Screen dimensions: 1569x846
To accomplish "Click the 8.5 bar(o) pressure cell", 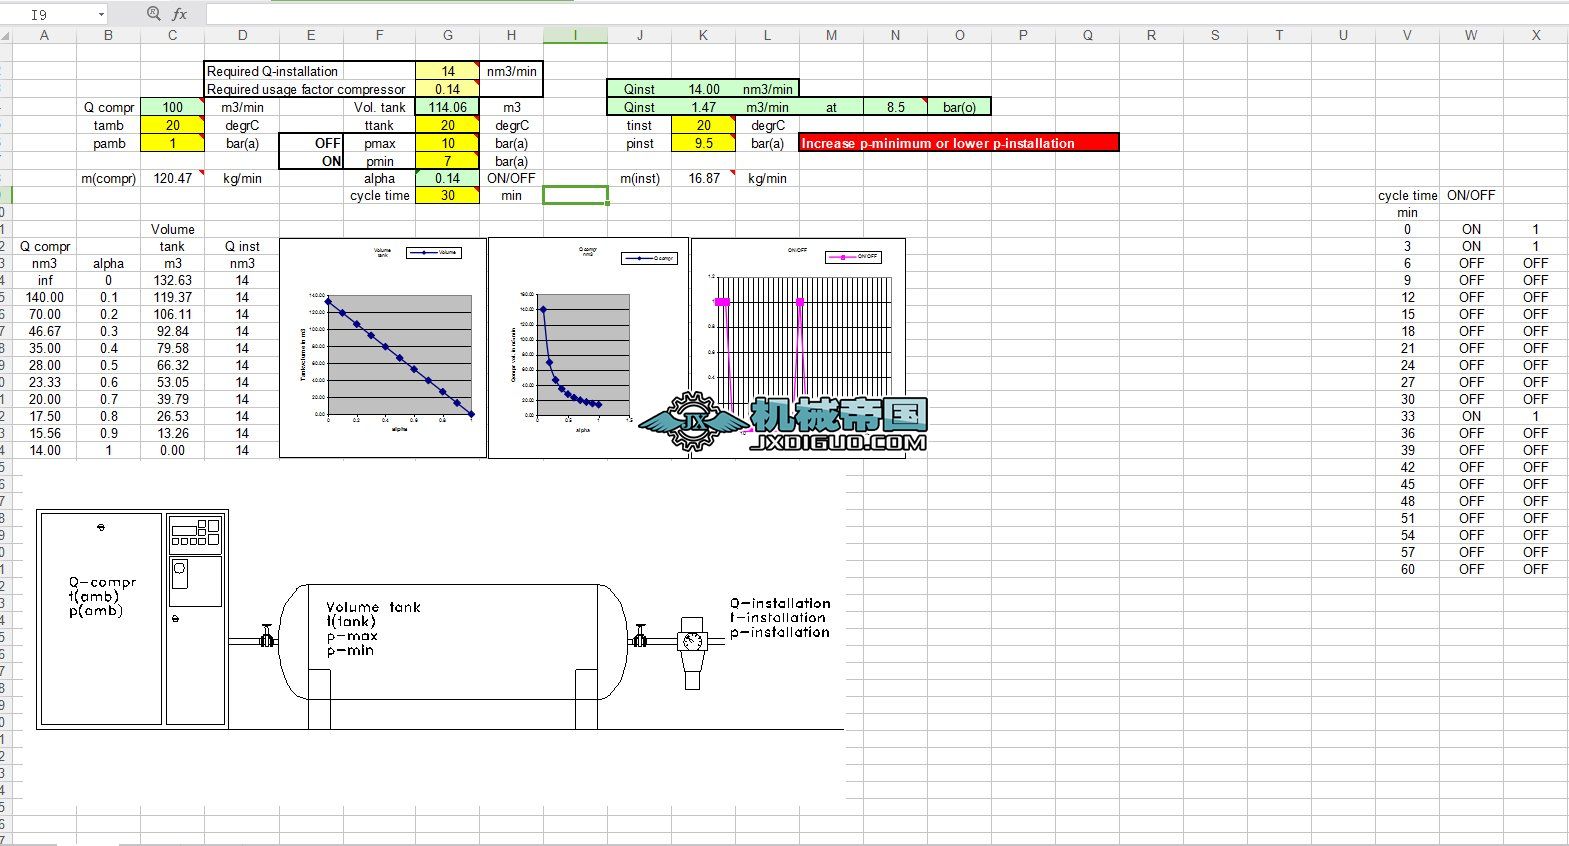I will click(x=895, y=107).
